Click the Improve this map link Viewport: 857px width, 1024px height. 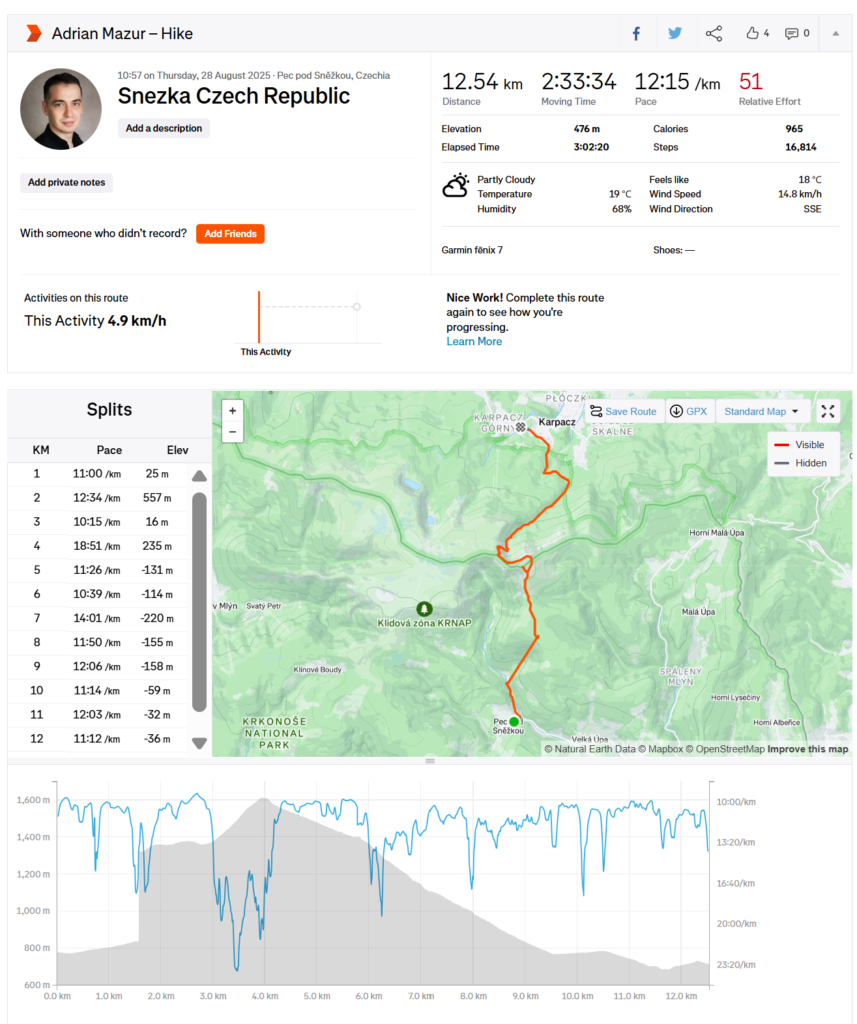coord(807,749)
